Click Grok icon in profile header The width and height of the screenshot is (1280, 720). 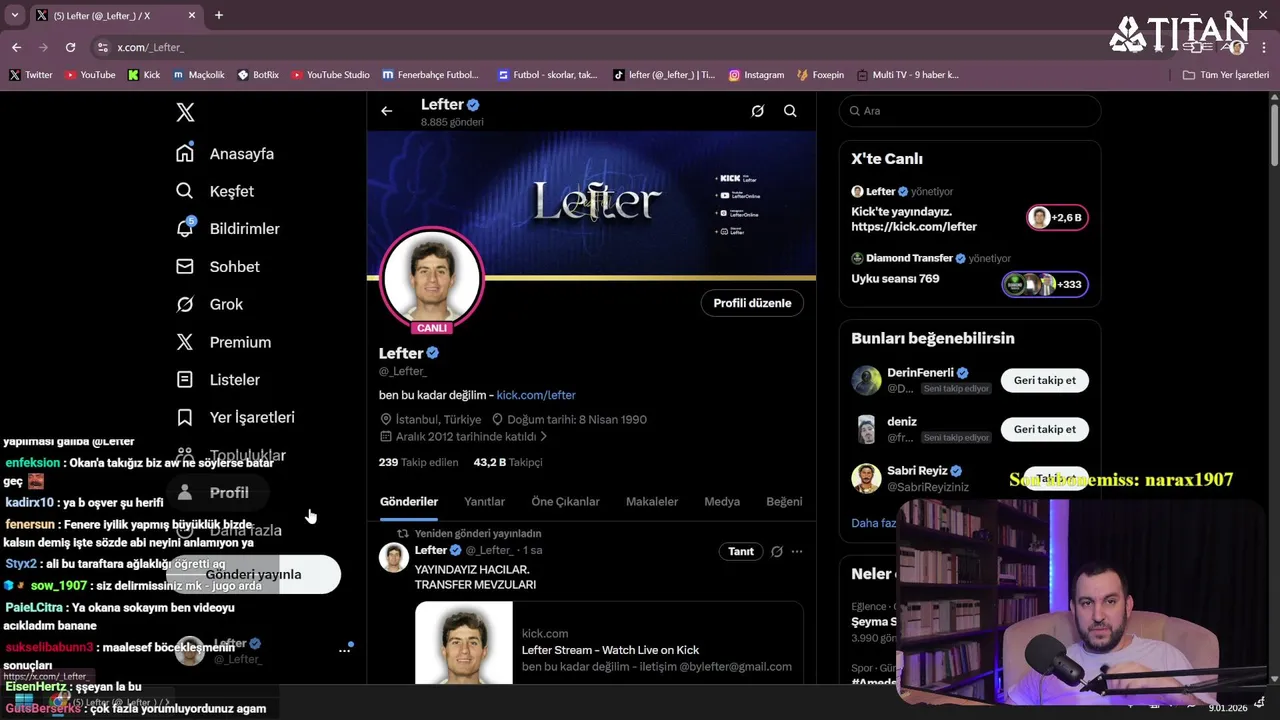[x=758, y=111]
